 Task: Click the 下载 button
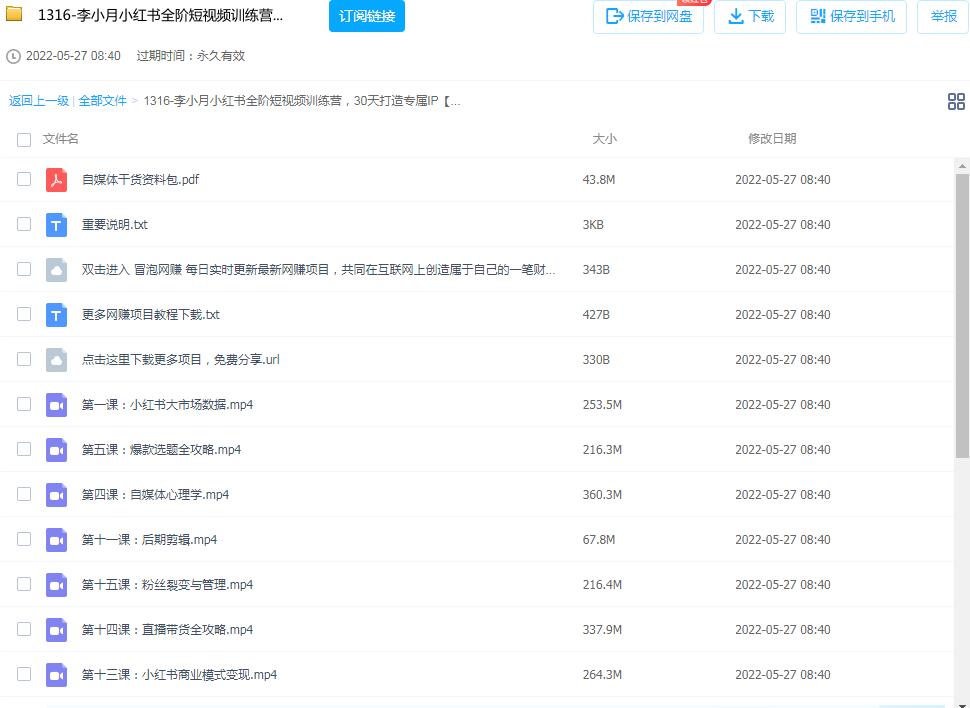click(750, 17)
